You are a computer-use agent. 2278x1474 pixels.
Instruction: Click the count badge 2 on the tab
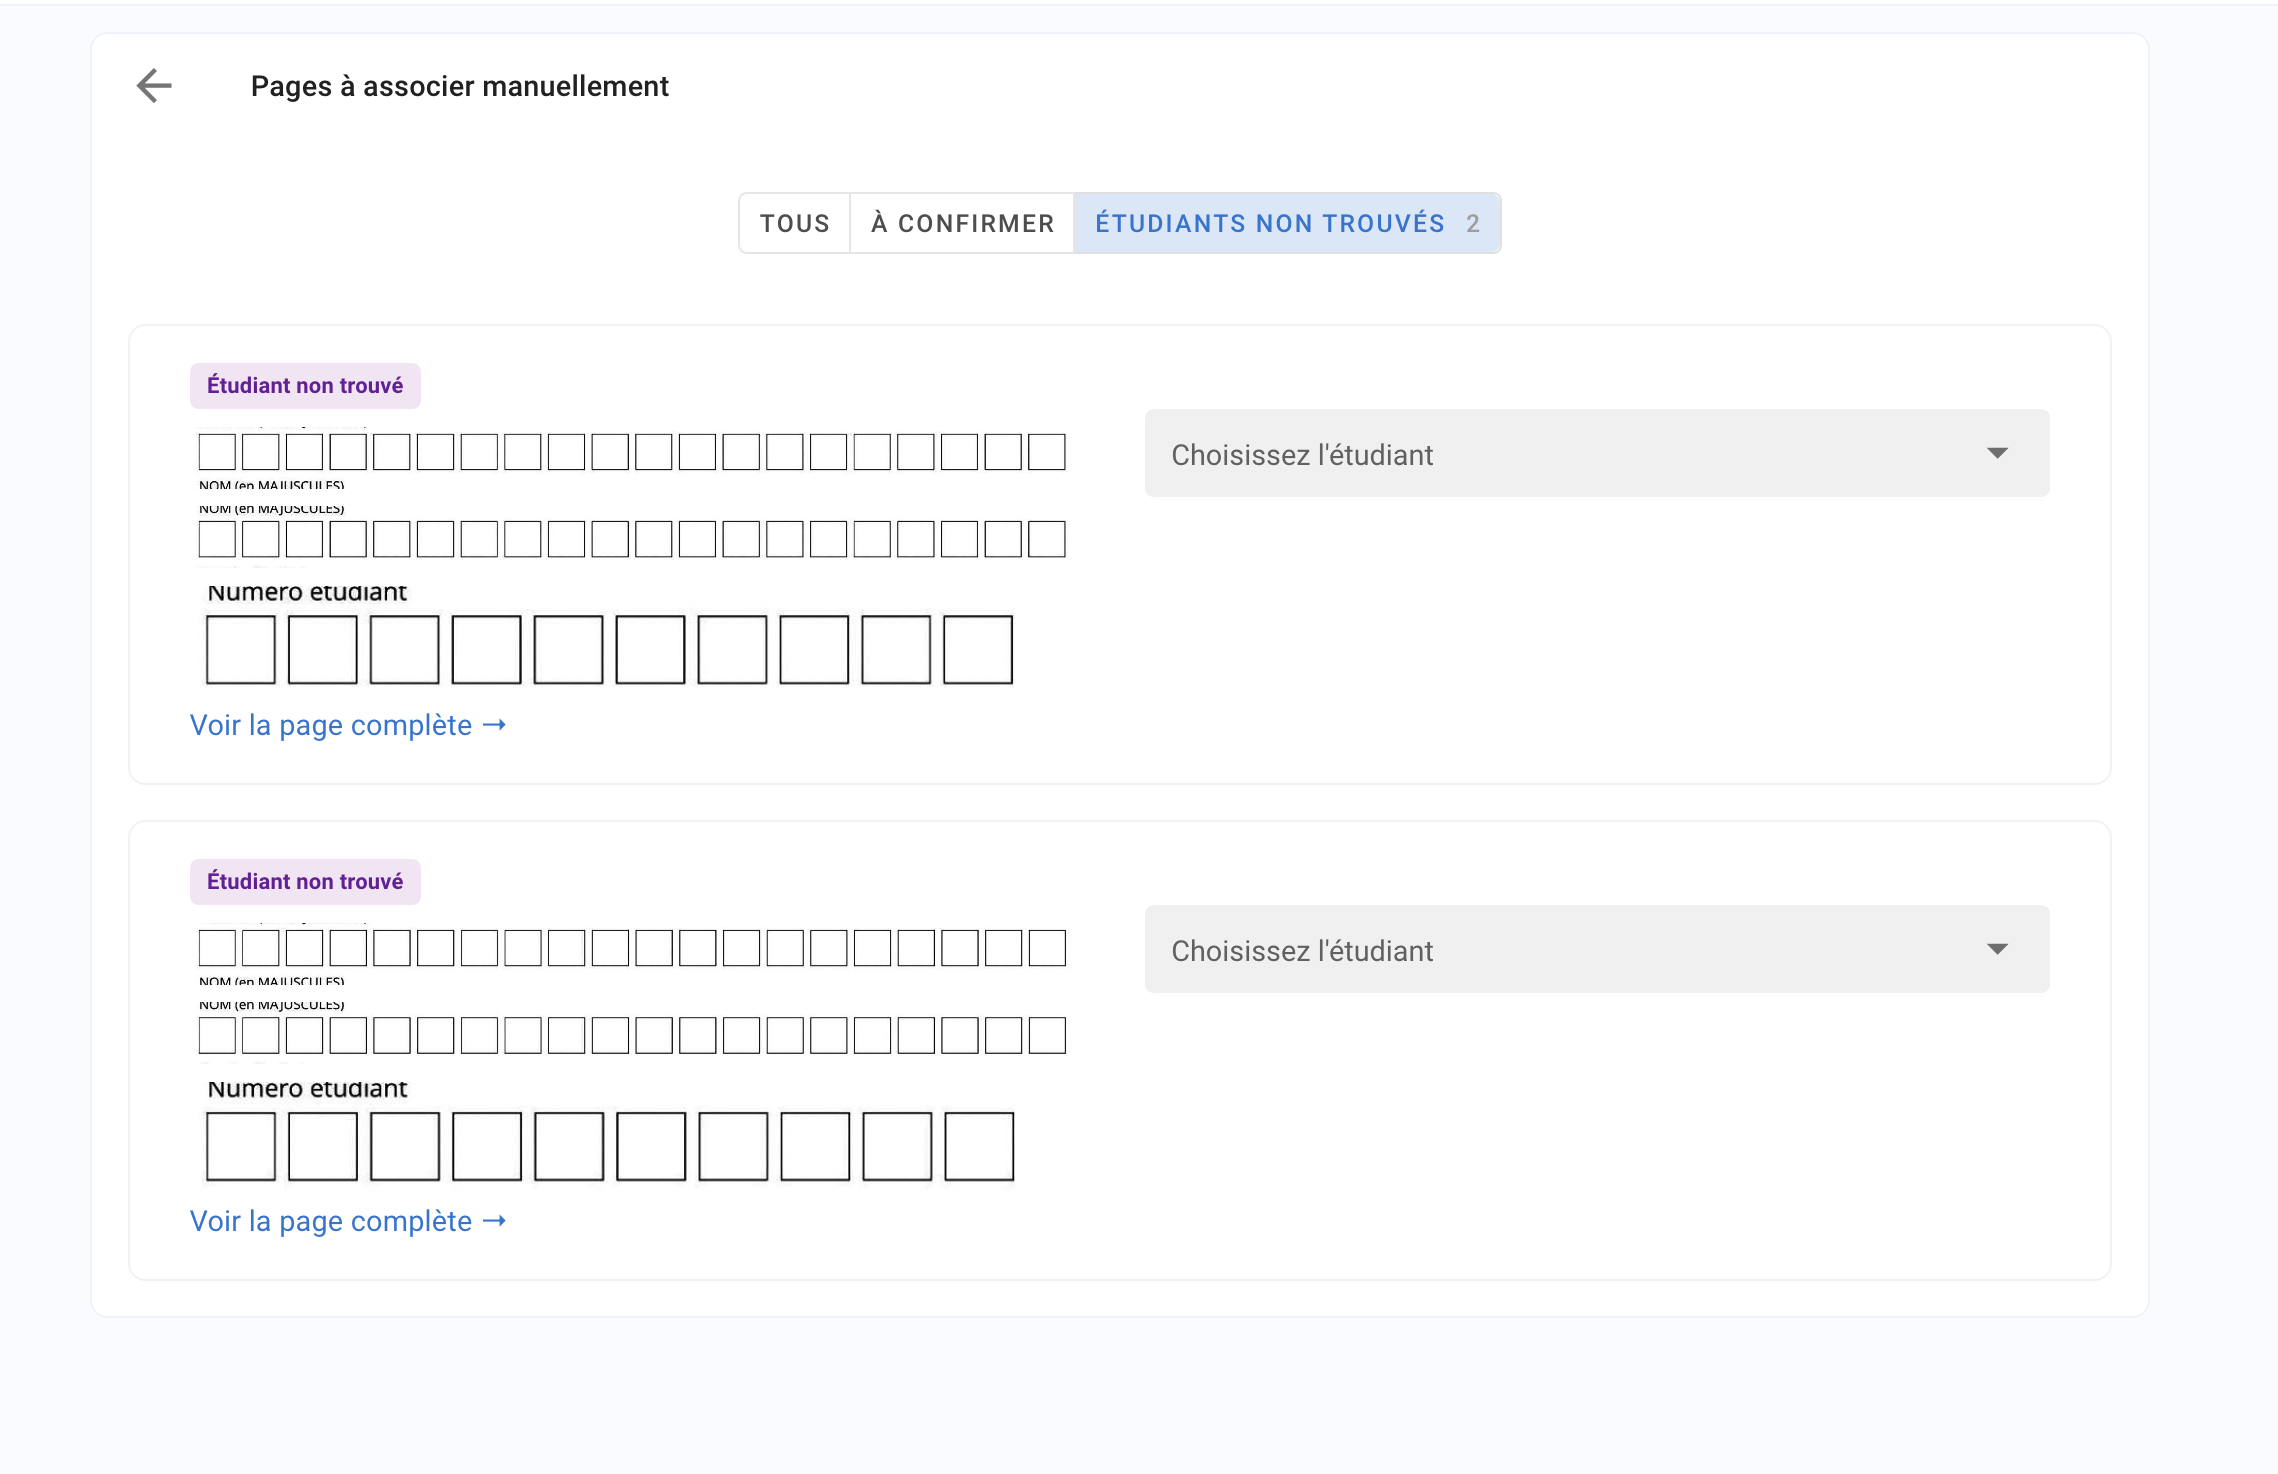click(1473, 223)
